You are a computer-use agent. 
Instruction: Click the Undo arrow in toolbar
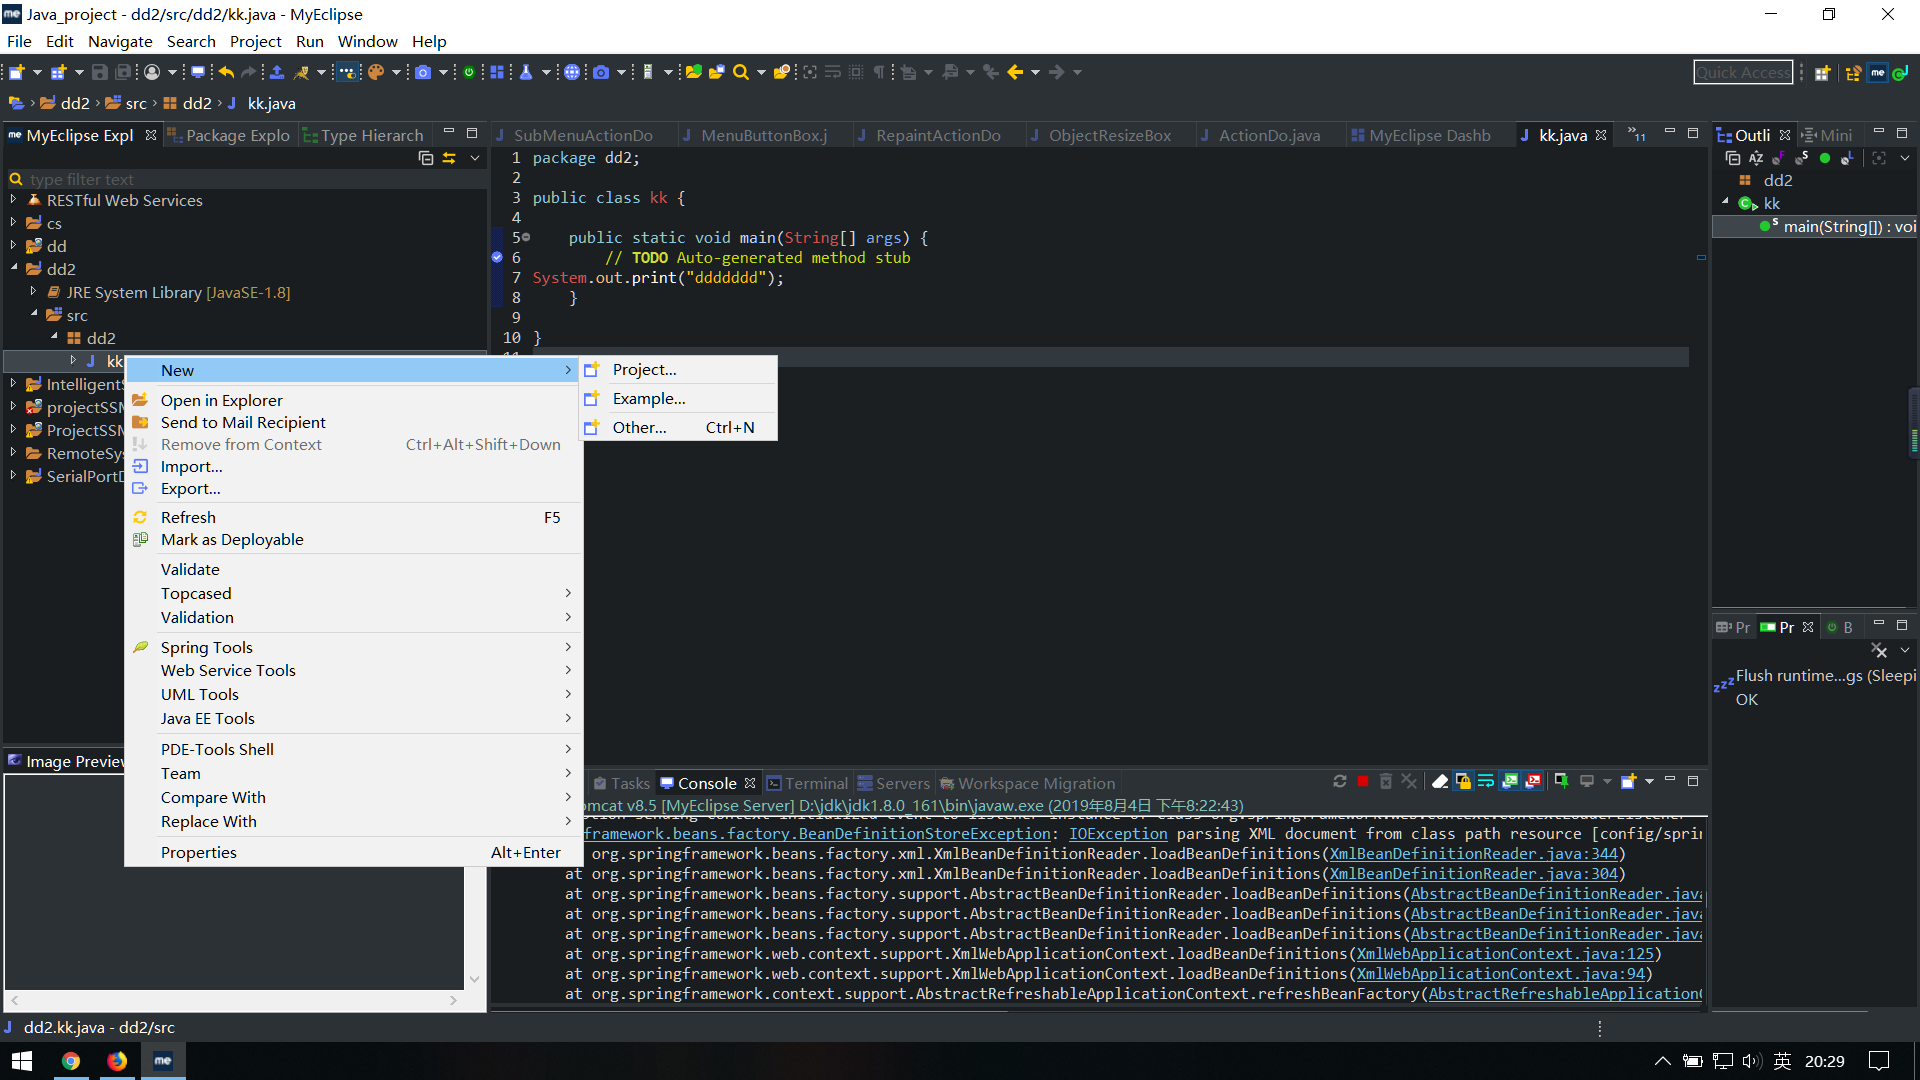click(227, 72)
